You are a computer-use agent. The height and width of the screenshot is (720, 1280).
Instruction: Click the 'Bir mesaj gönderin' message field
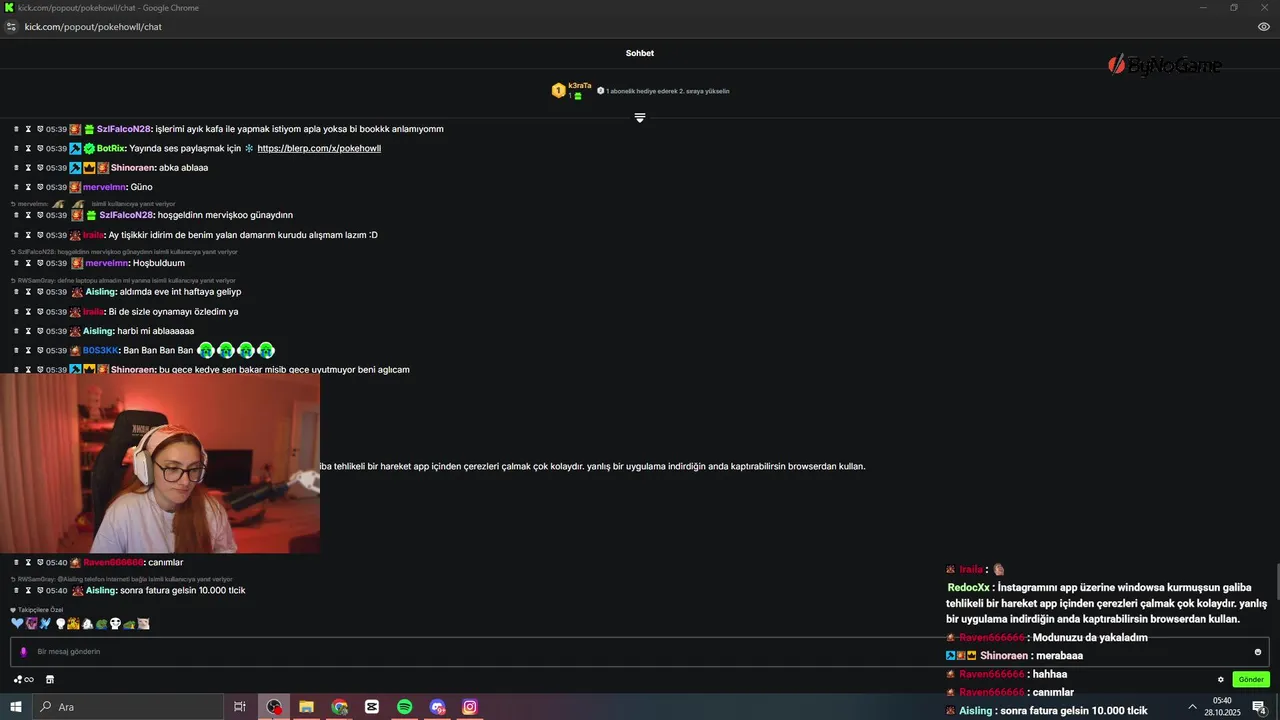point(640,652)
